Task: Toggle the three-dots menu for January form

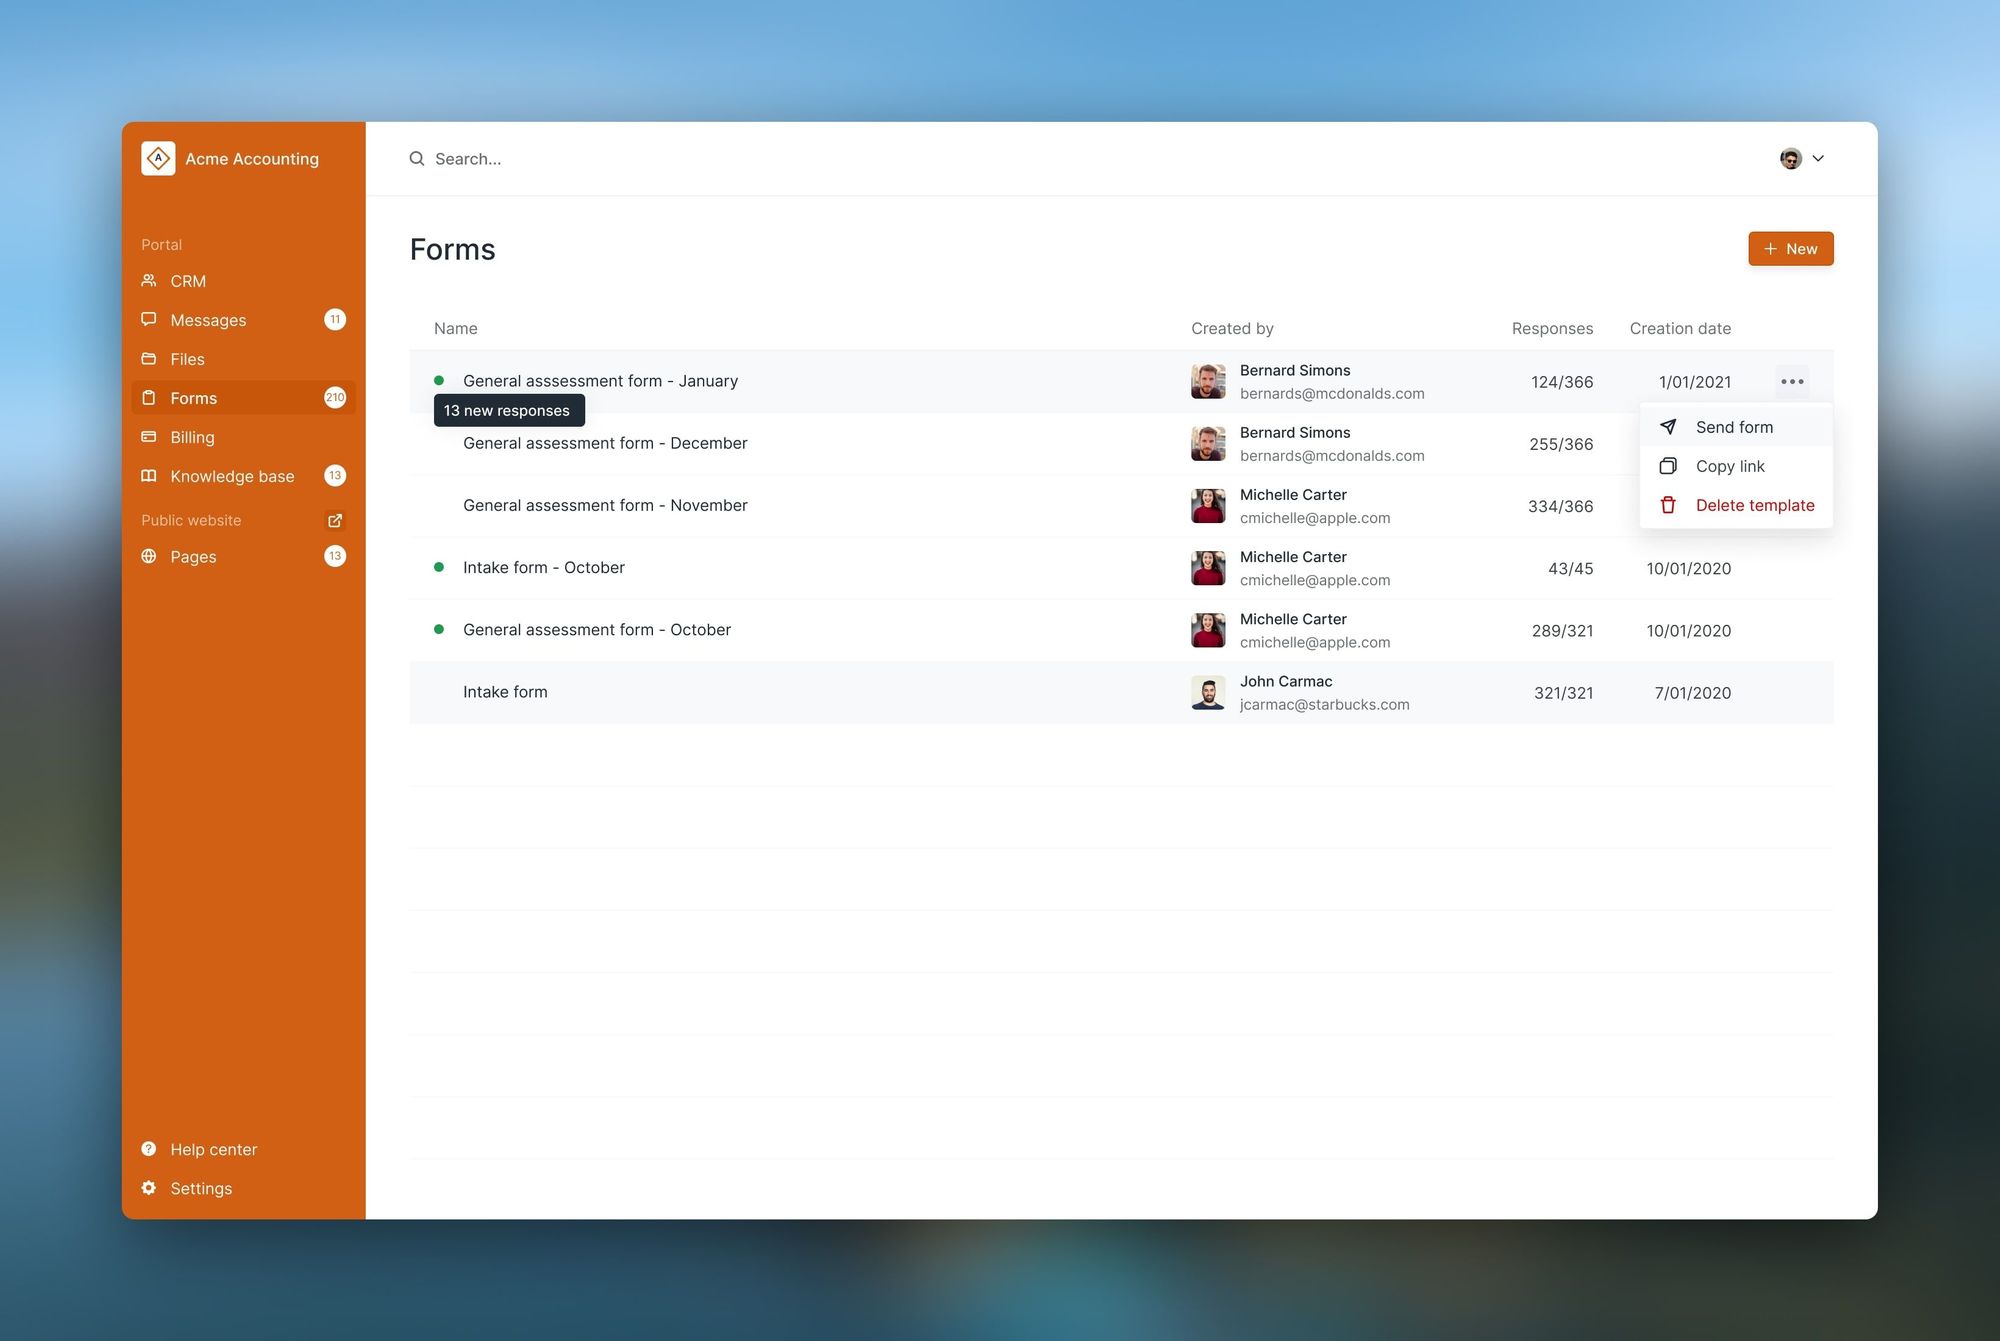Action: pyautogui.click(x=1792, y=381)
